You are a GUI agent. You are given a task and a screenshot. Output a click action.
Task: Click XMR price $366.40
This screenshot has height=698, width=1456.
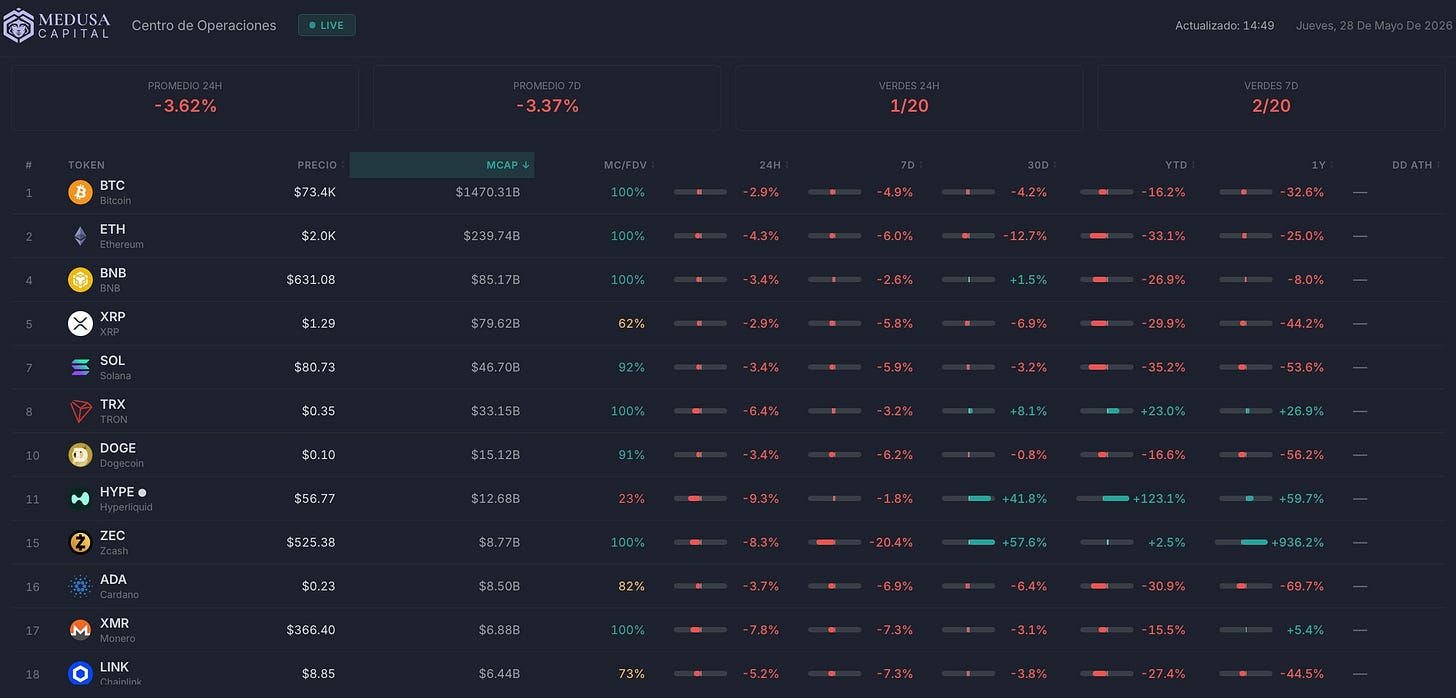(310, 630)
